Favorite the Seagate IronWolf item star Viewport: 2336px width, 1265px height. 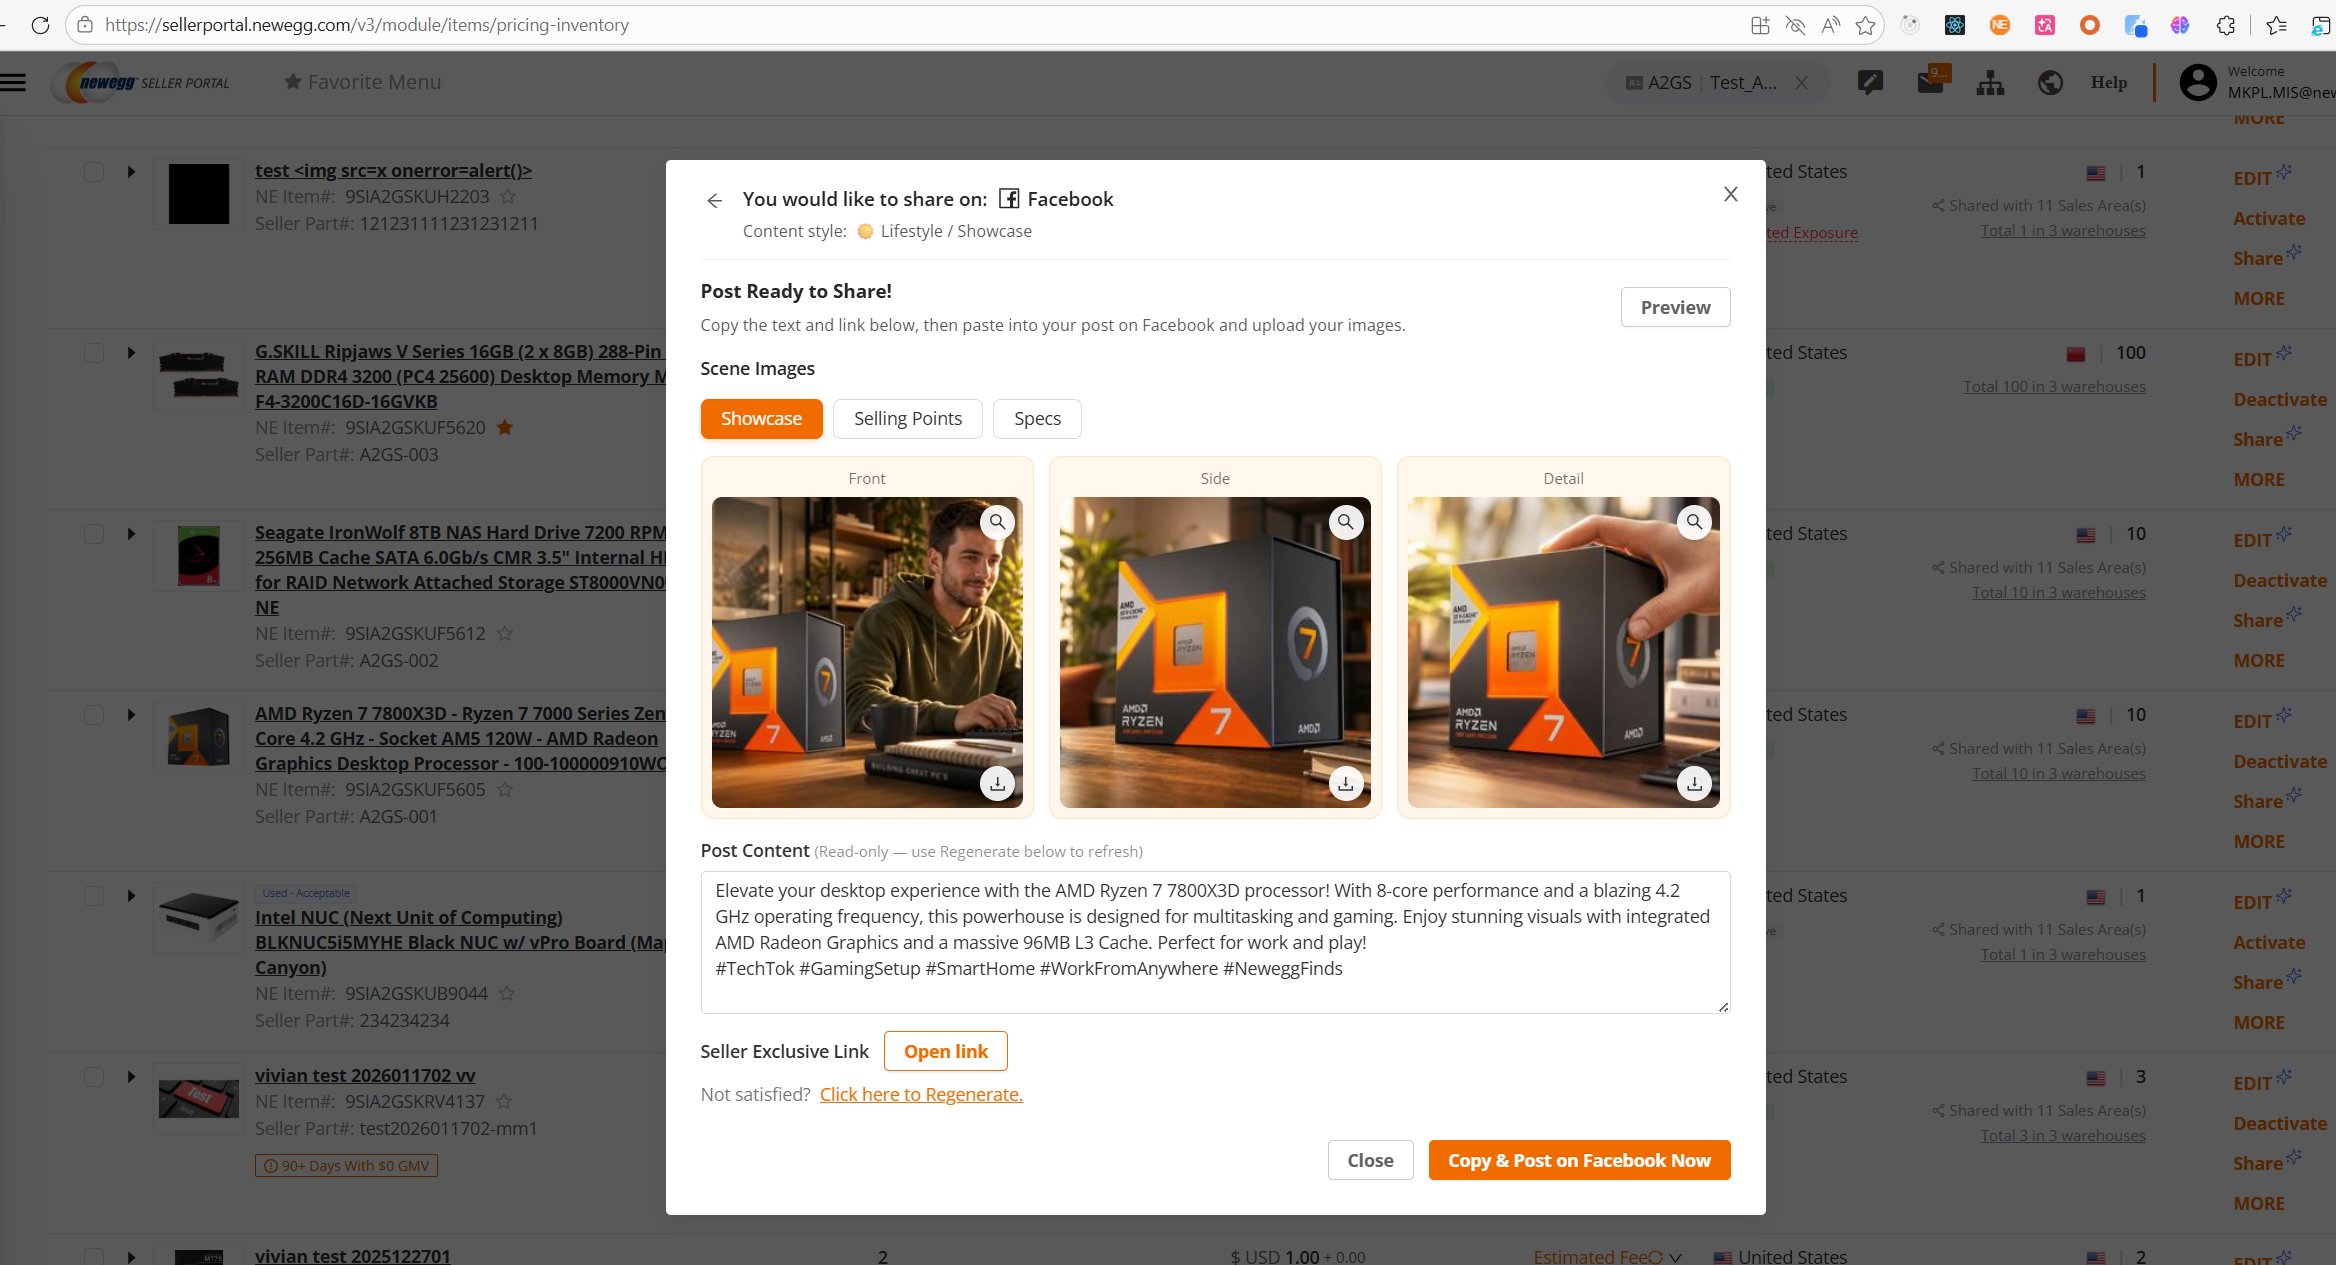pyautogui.click(x=505, y=633)
